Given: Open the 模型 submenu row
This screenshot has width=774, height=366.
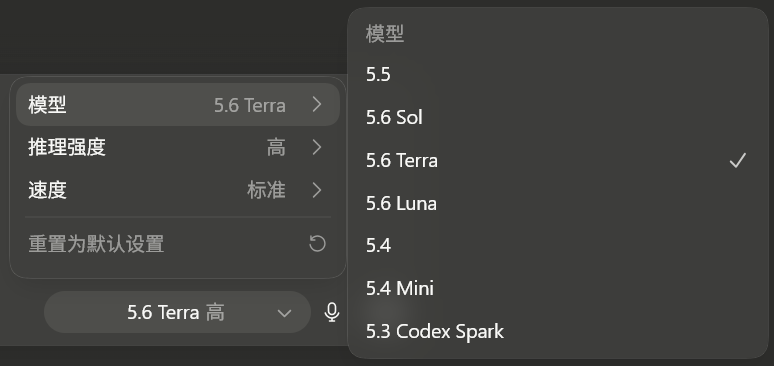Looking at the screenshot, I should pos(178,105).
